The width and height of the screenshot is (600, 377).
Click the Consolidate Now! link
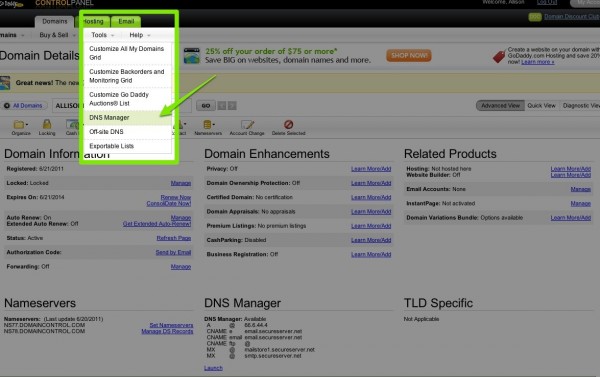(168, 203)
